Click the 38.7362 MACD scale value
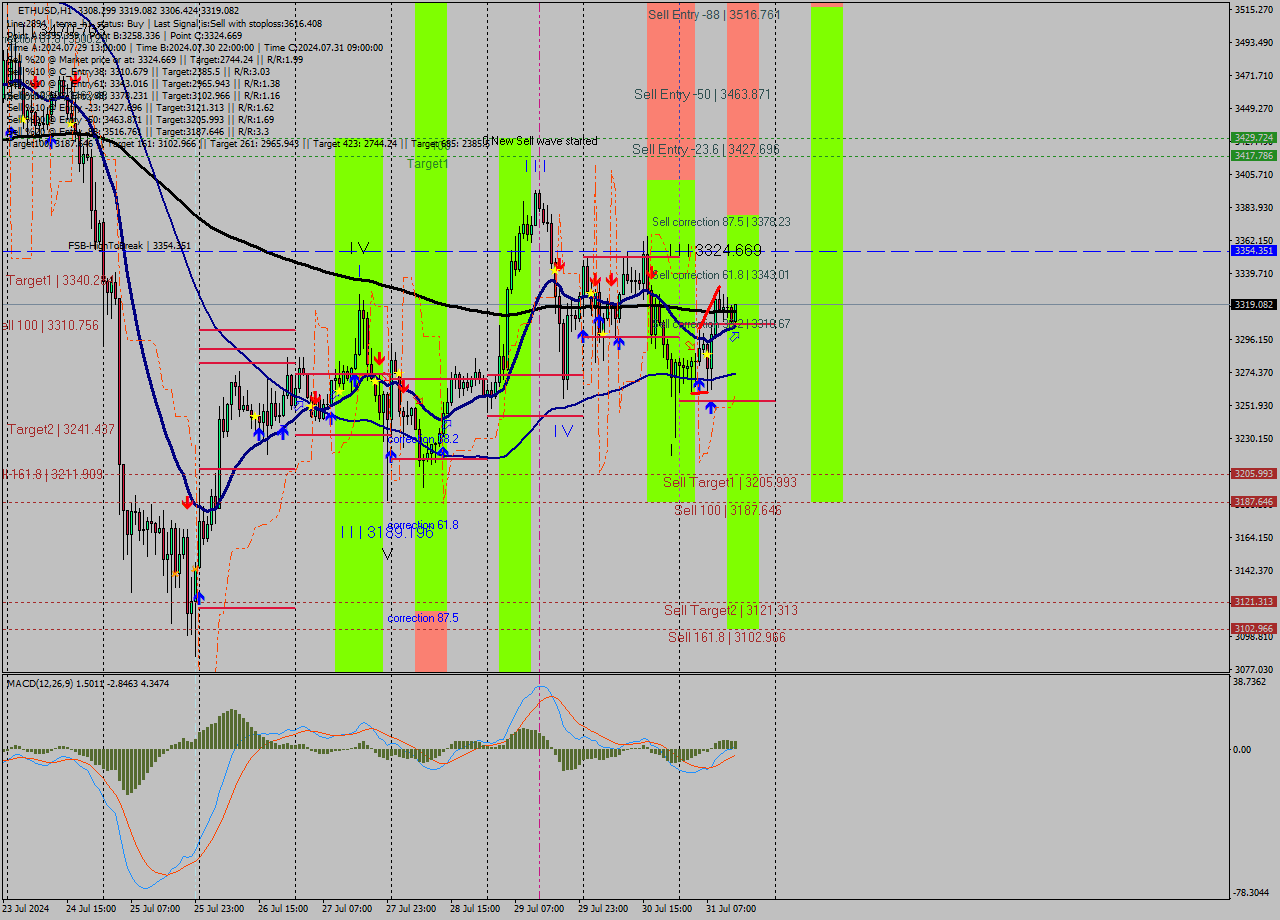Image resolution: width=1280 pixels, height=920 pixels. click(1251, 681)
